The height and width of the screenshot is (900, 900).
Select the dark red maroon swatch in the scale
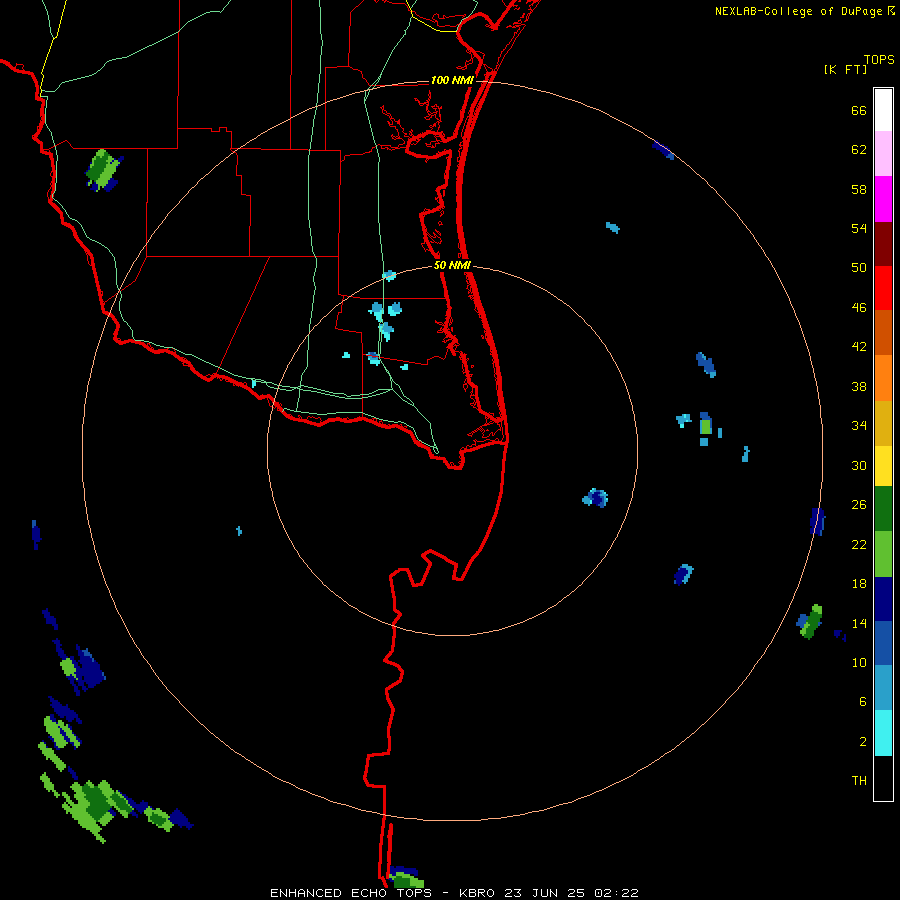click(x=883, y=244)
